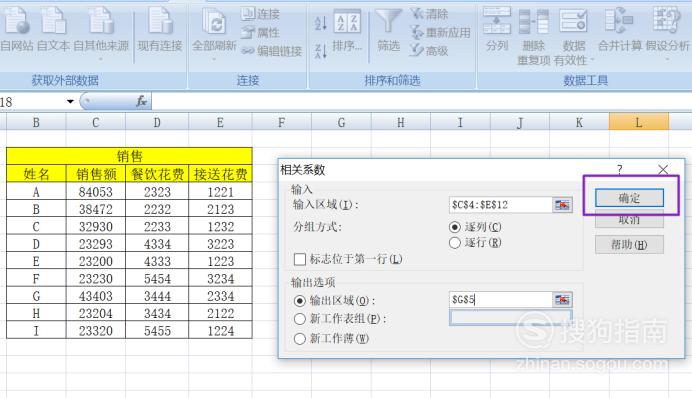Screen dimensions: 692x398
Task: Click cell with value 3234
Action: coord(220,278)
